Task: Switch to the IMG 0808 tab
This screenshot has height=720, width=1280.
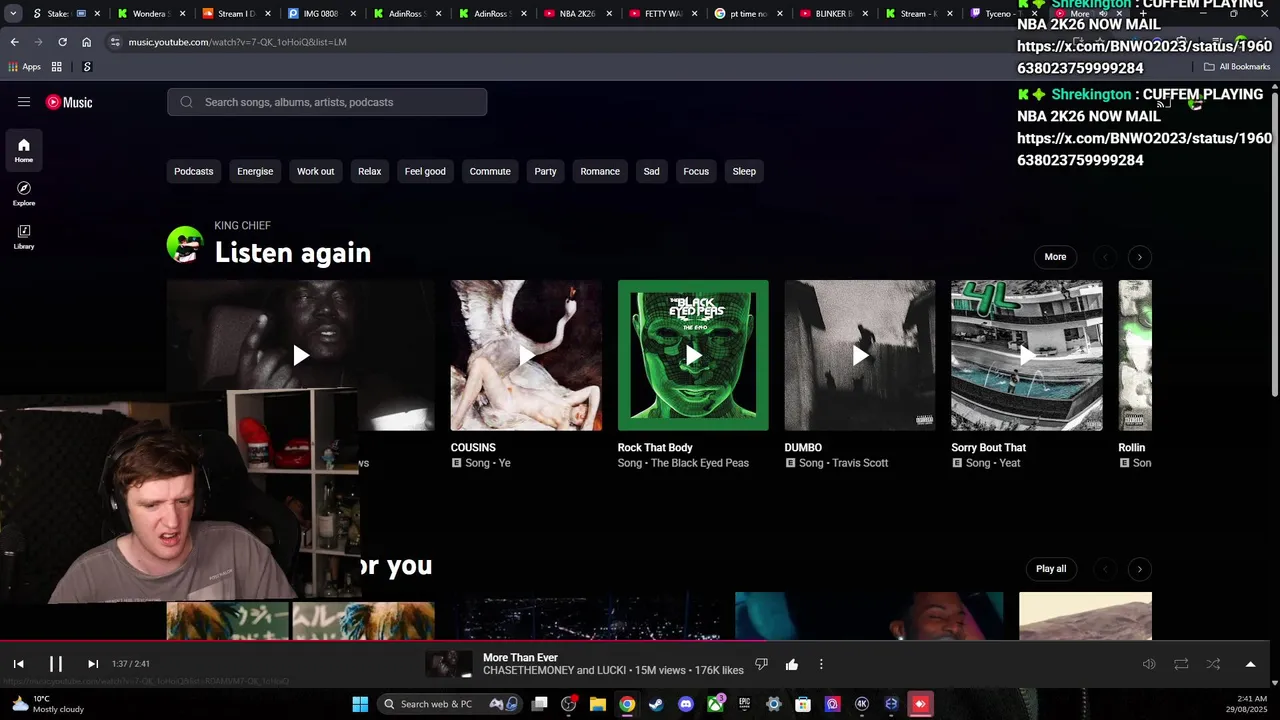Action: click(x=321, y=14)
